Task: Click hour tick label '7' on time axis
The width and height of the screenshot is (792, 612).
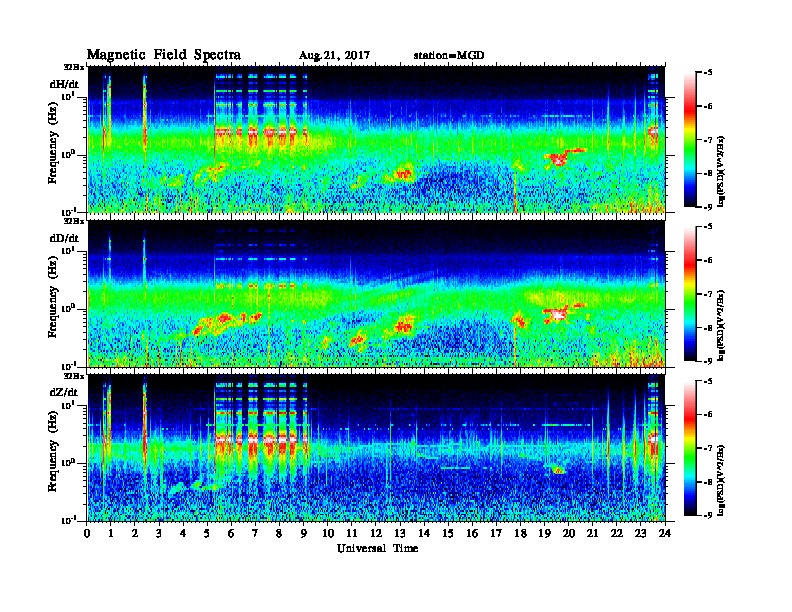Action: [x=255, y=533]
